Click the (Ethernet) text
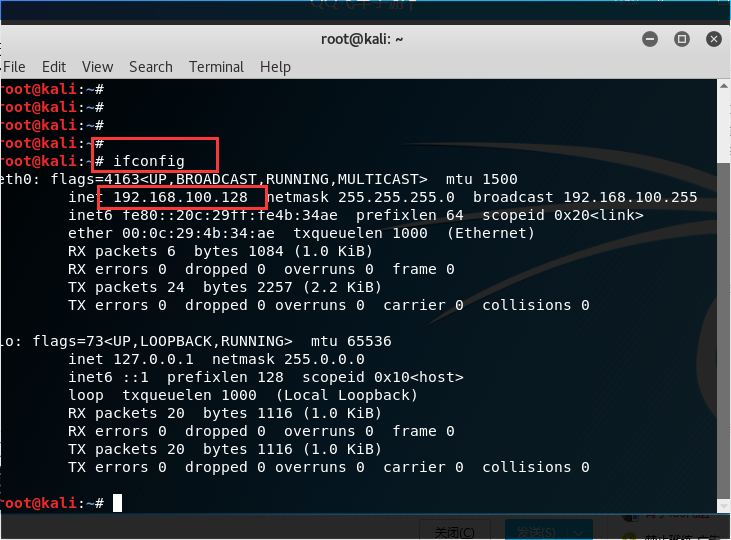Image resolution: width=731 pixels, height=540 pixels. [x=490, y=233]
